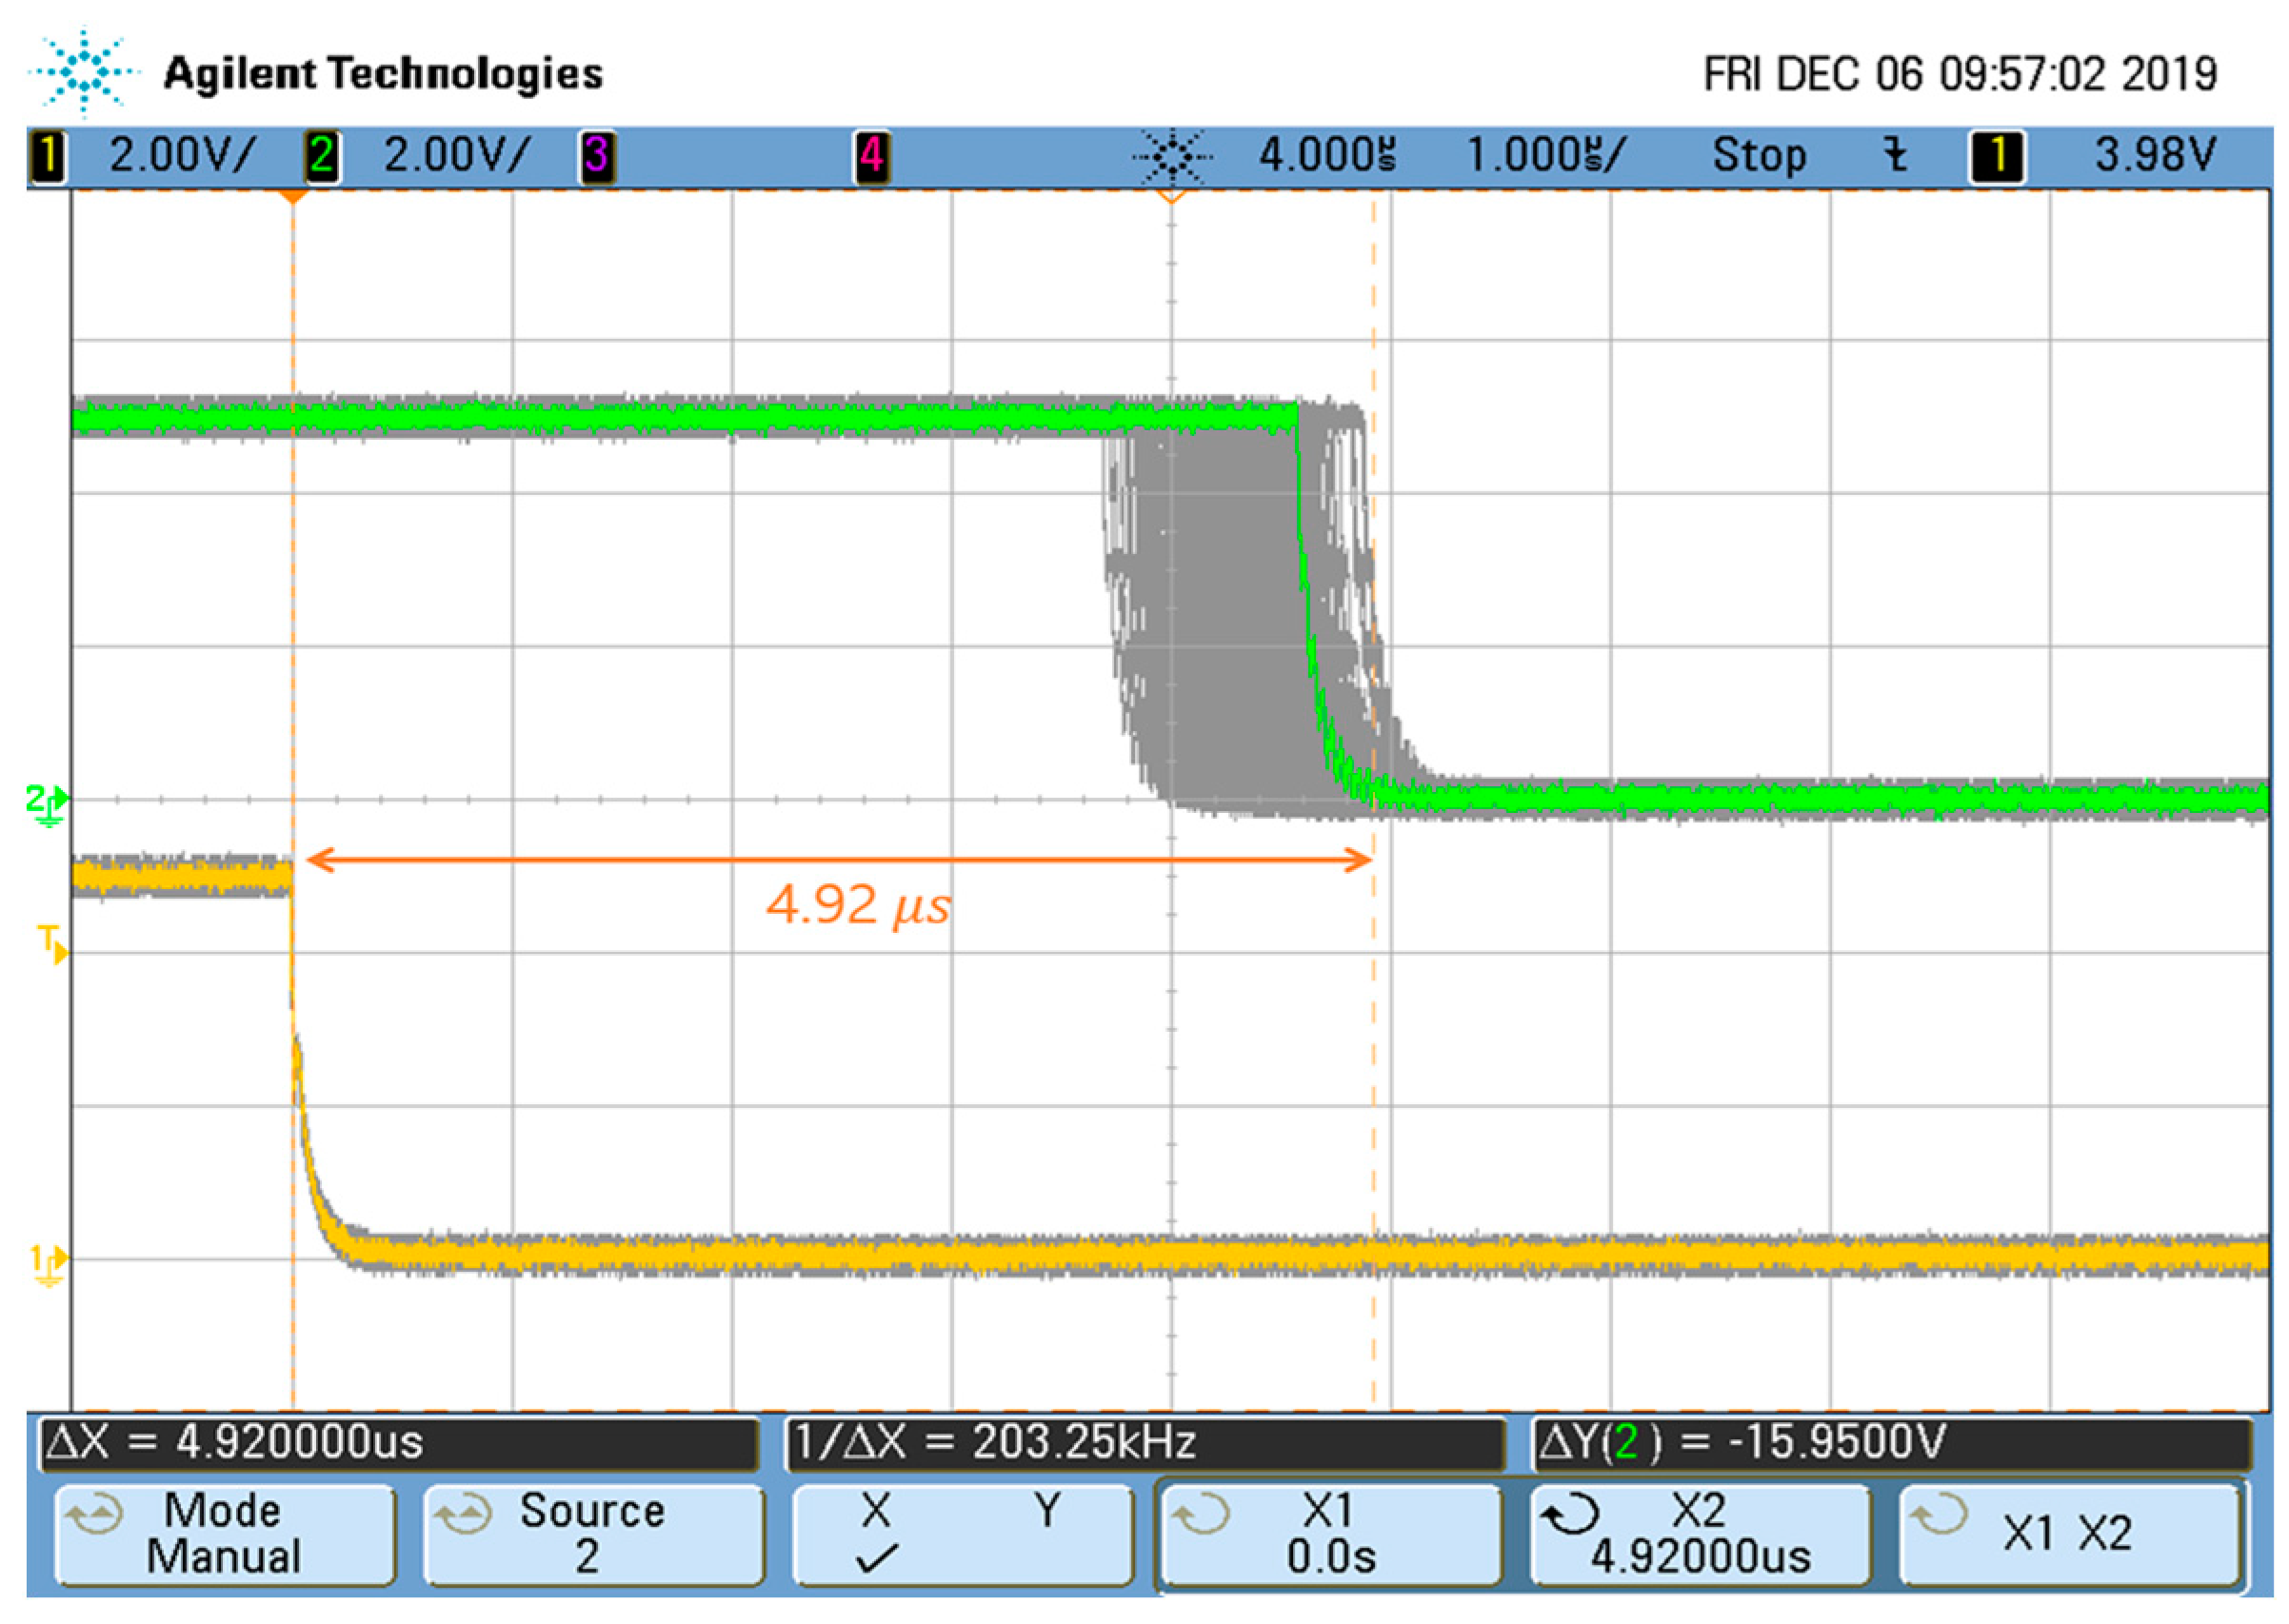Click the channel 4 pink badge

(x=871, y=157)
